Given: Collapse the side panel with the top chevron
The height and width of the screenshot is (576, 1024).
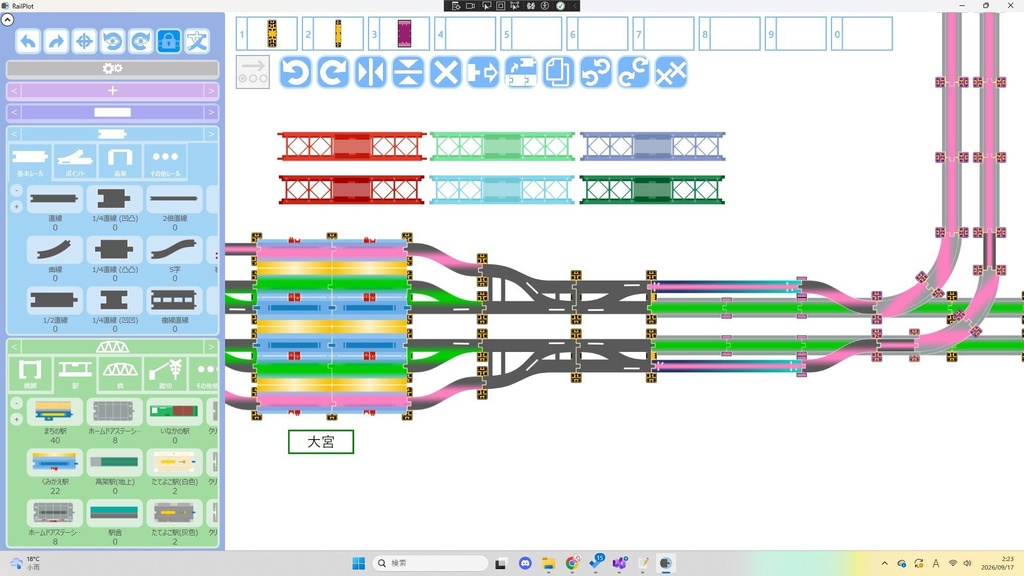Looking at the screenshot, I should 7,20.
